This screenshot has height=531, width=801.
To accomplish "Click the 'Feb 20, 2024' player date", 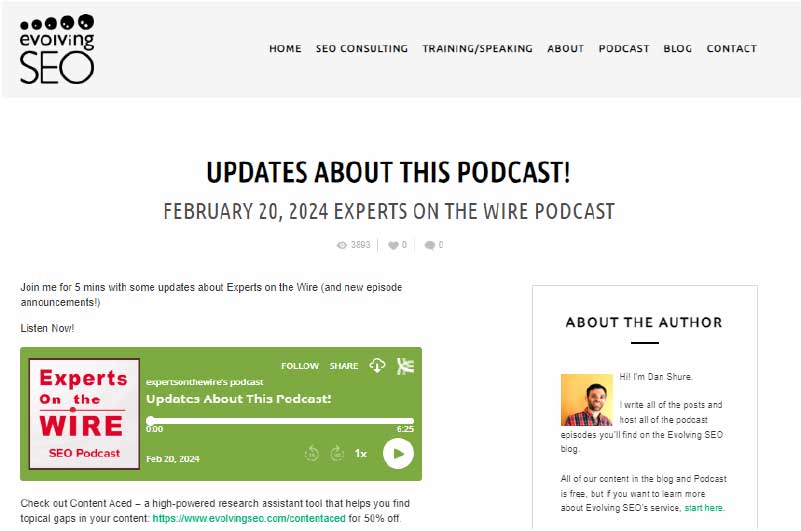I will tap(173, 459).
